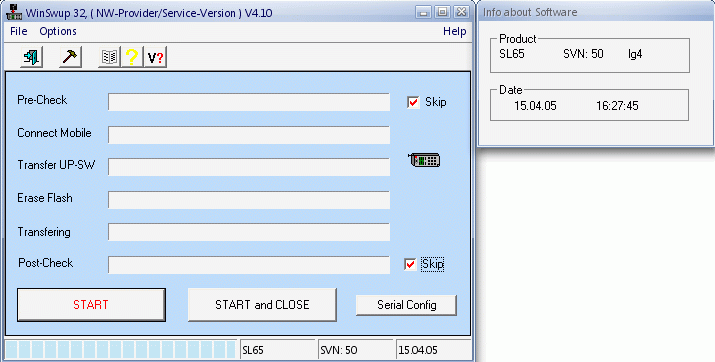Image resolution: width=715 pixels, height=362 pixels.
Task: Close the WinSwup 32 window
Action: tap(461, 12)
